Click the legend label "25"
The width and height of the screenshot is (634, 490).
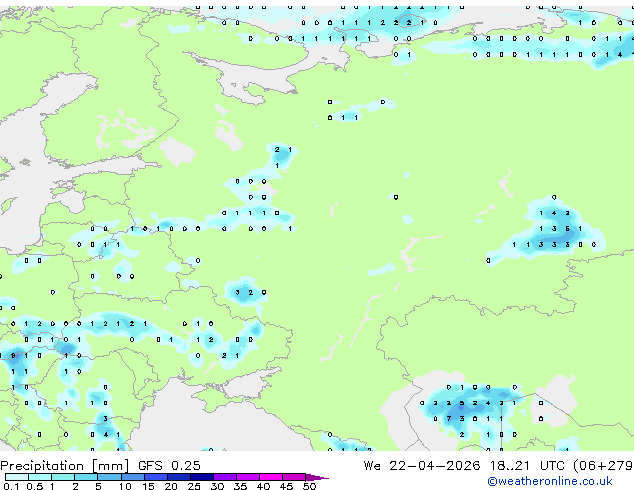click(194, 486)
